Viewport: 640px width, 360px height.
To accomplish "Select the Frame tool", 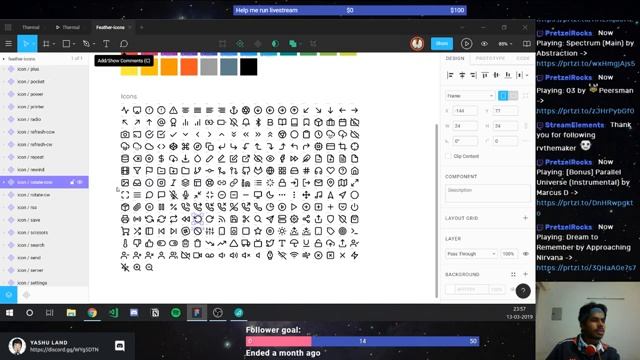I will (x=46, y=44).
